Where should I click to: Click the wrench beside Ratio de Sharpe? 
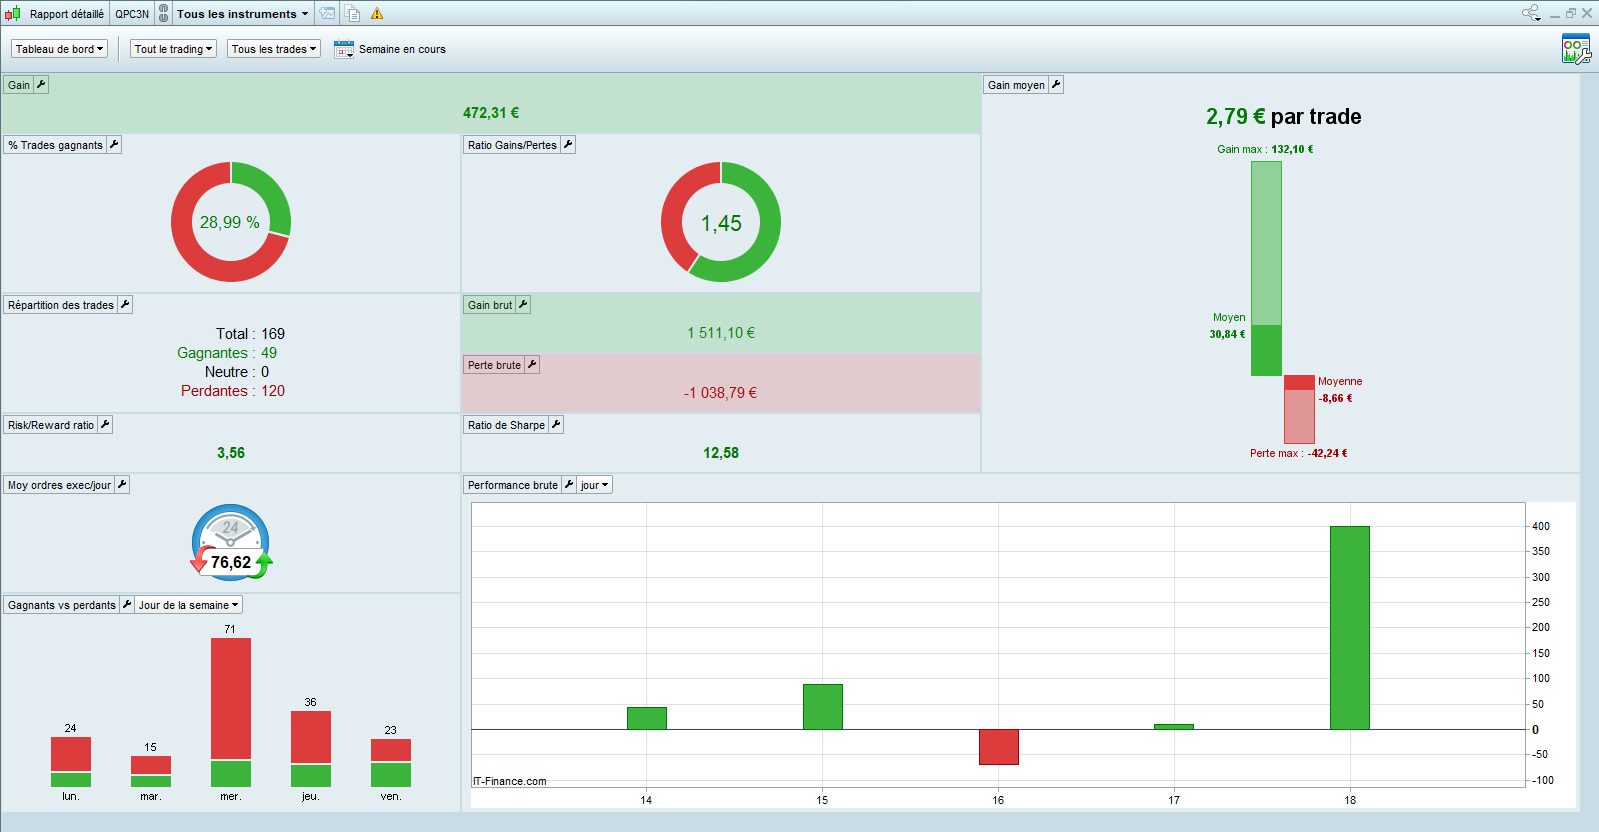[556, 425]
